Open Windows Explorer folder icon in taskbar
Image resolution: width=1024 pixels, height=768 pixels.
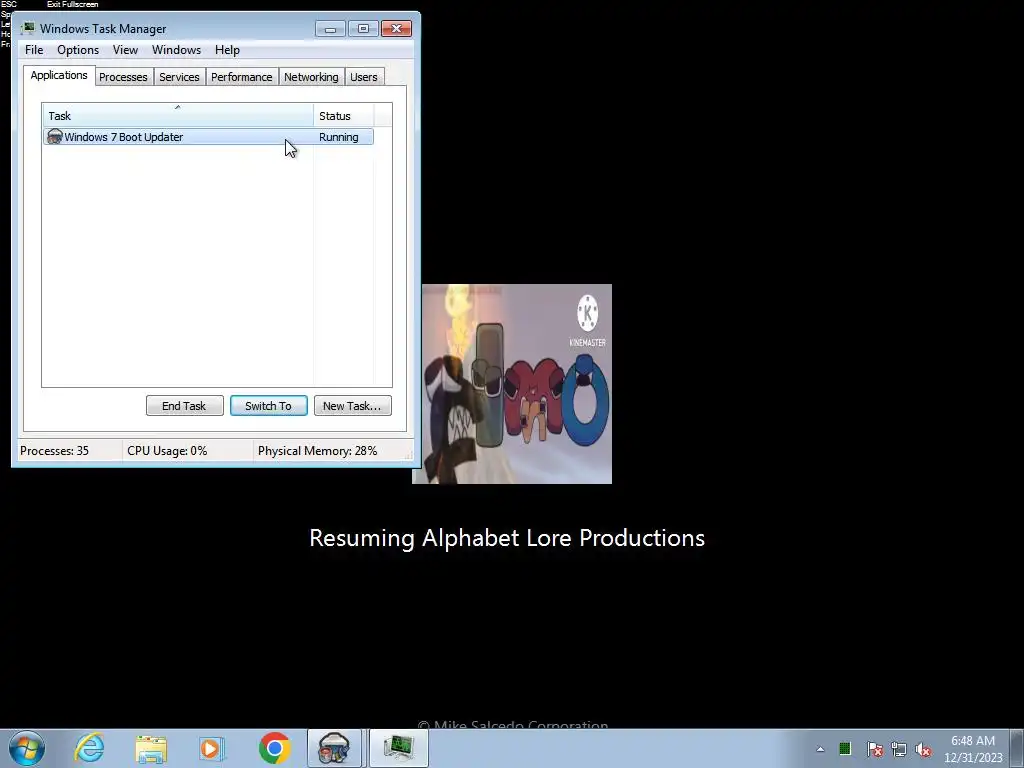point(151,748)
